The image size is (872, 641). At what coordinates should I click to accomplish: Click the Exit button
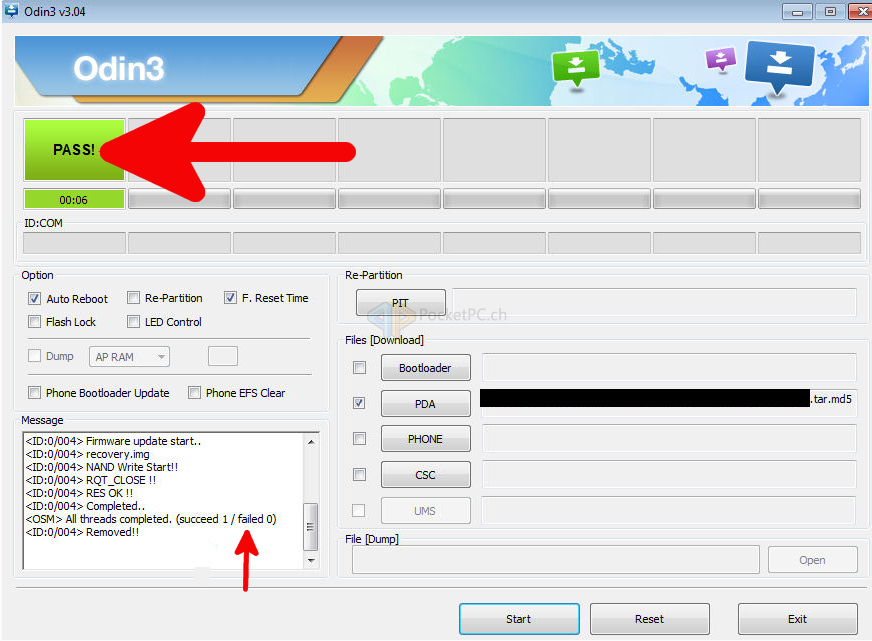pyautogui.click(x=797, y=619)
